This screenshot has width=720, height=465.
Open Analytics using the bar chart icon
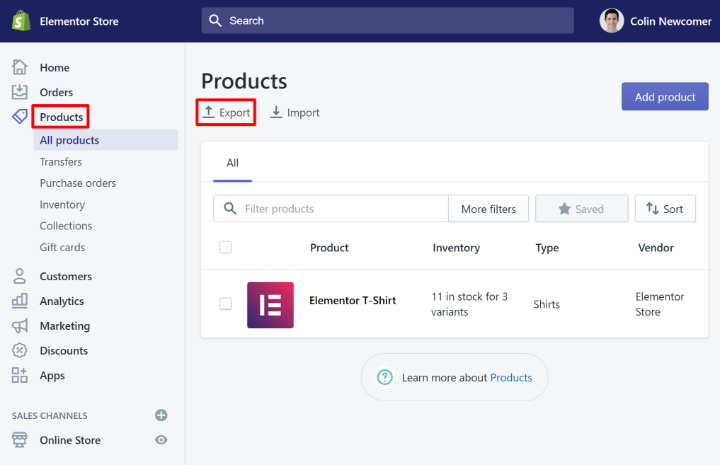[x=20, y=301]
